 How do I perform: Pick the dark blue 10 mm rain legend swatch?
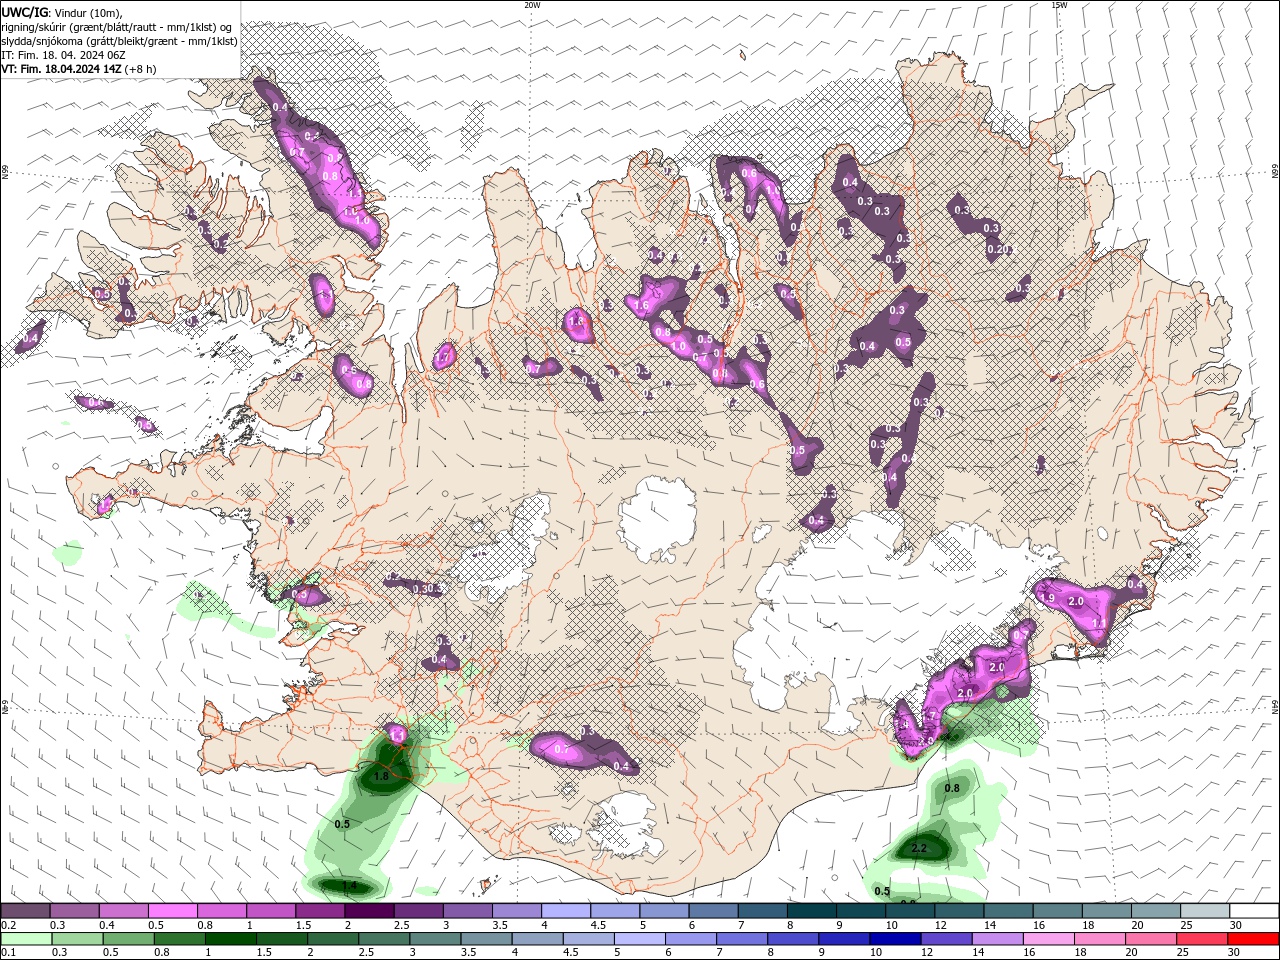coord(895,939)
